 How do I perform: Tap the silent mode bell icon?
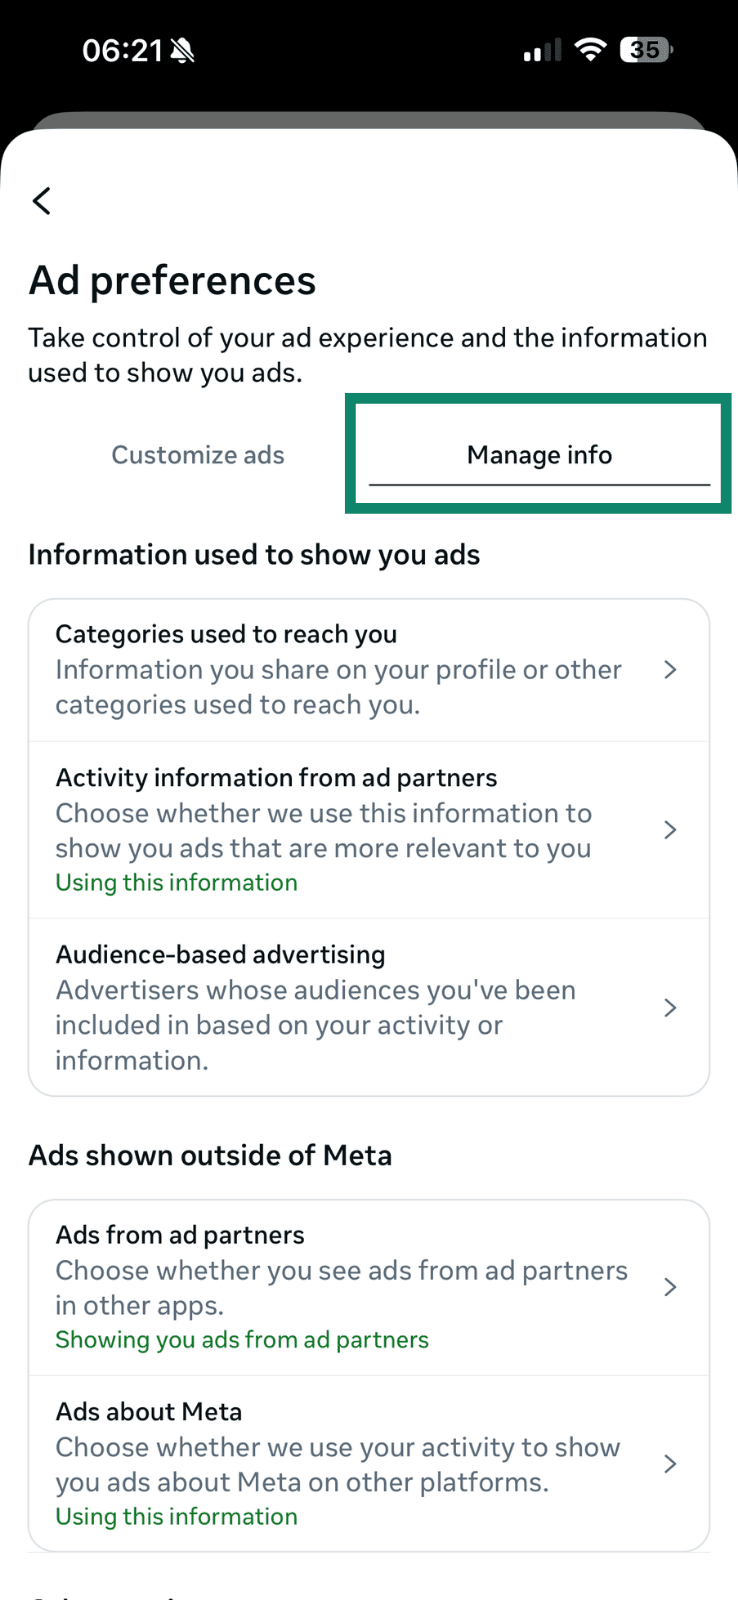182,51
